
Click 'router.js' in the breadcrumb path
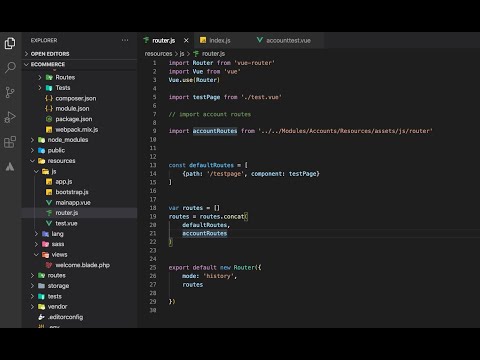pos(213,54)
